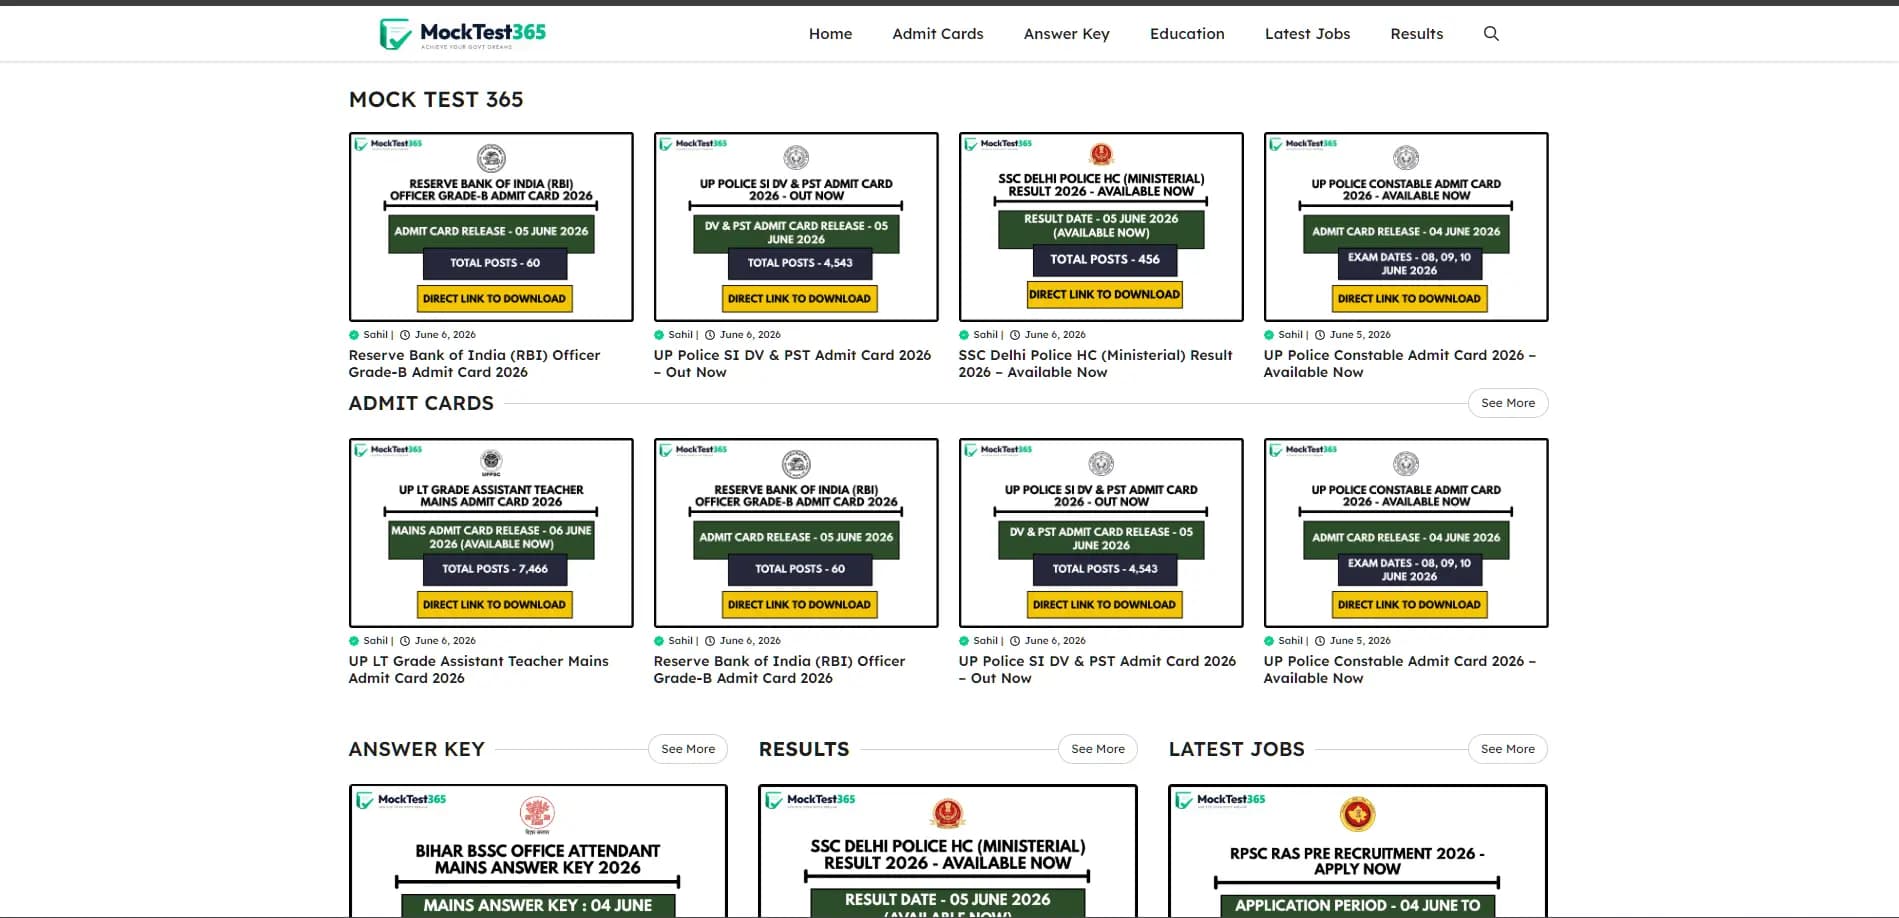1899x918 pixels.
Task: Open RBI Grade-B thumbnail in Admit Cards section
Action: (x=796, y=533)
